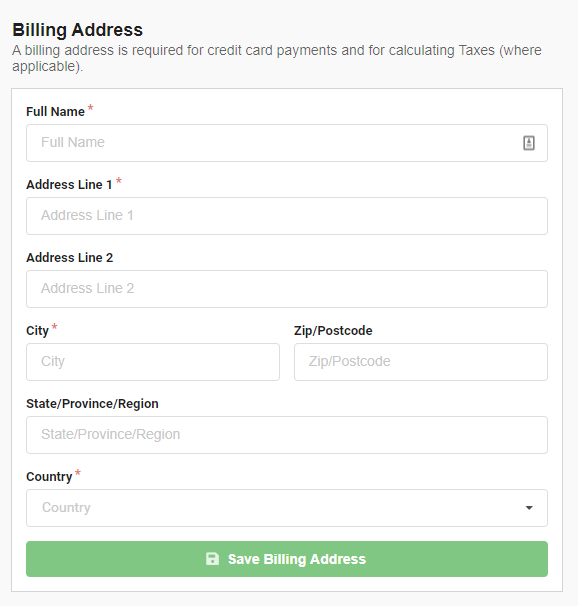The width and height of the screenshot is (578, 606).
Task: Click the floppy disk icon on Save button
Action: 212,559
